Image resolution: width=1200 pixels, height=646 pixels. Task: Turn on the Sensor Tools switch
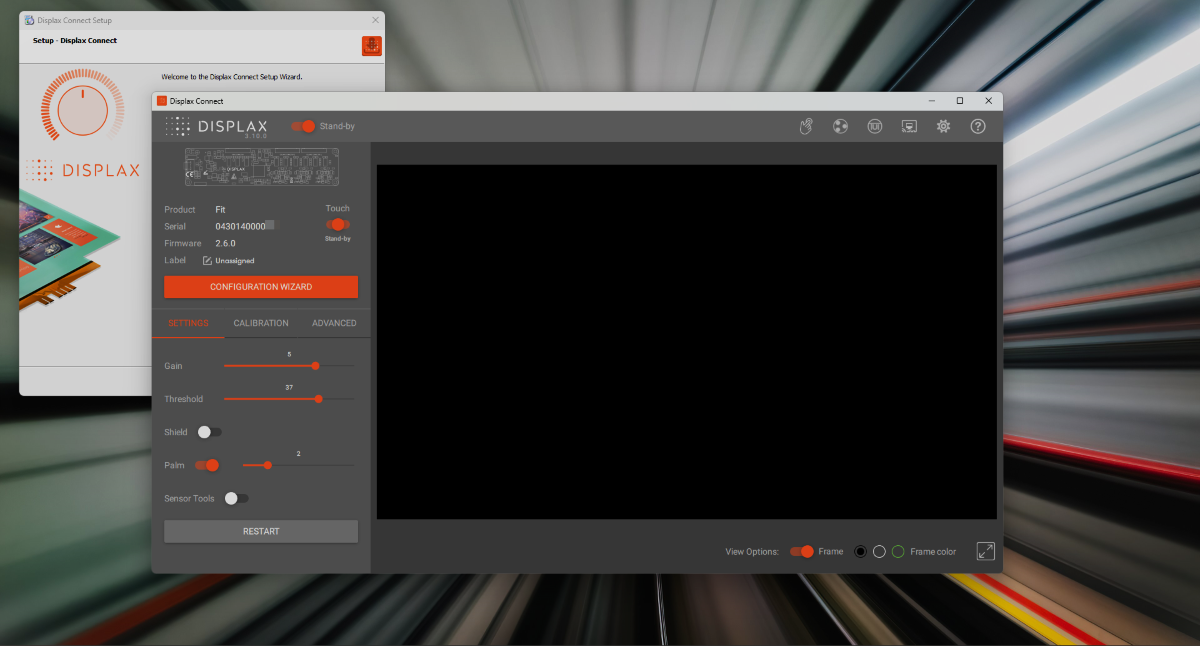(236, 498)
